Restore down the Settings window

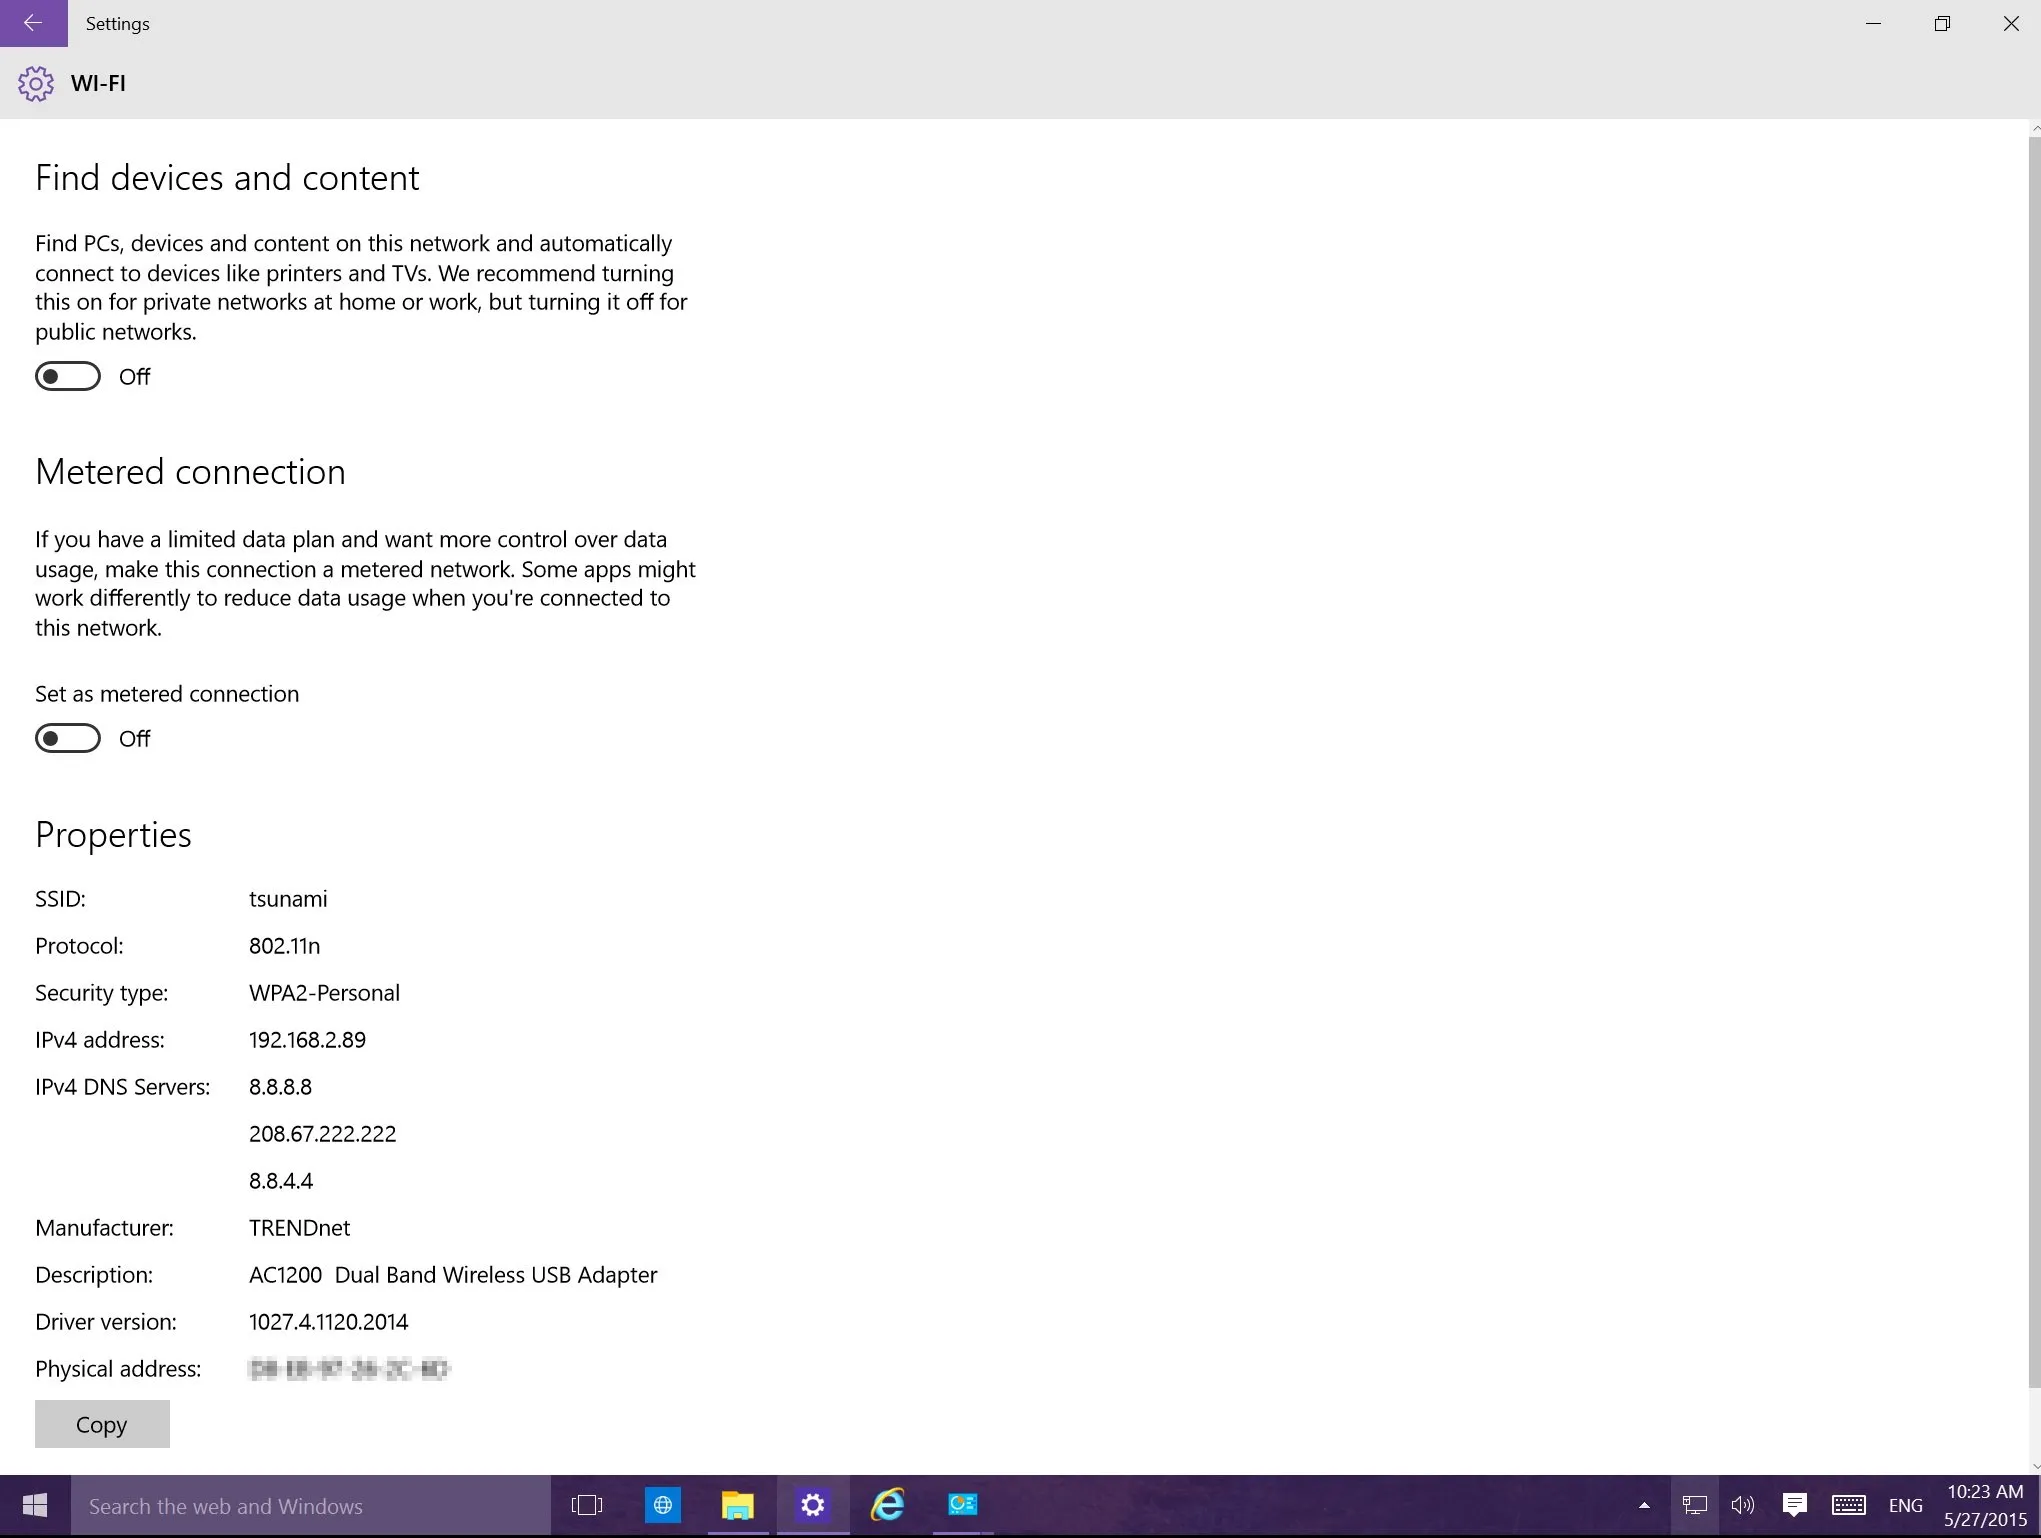click(x=1942, y=23)
